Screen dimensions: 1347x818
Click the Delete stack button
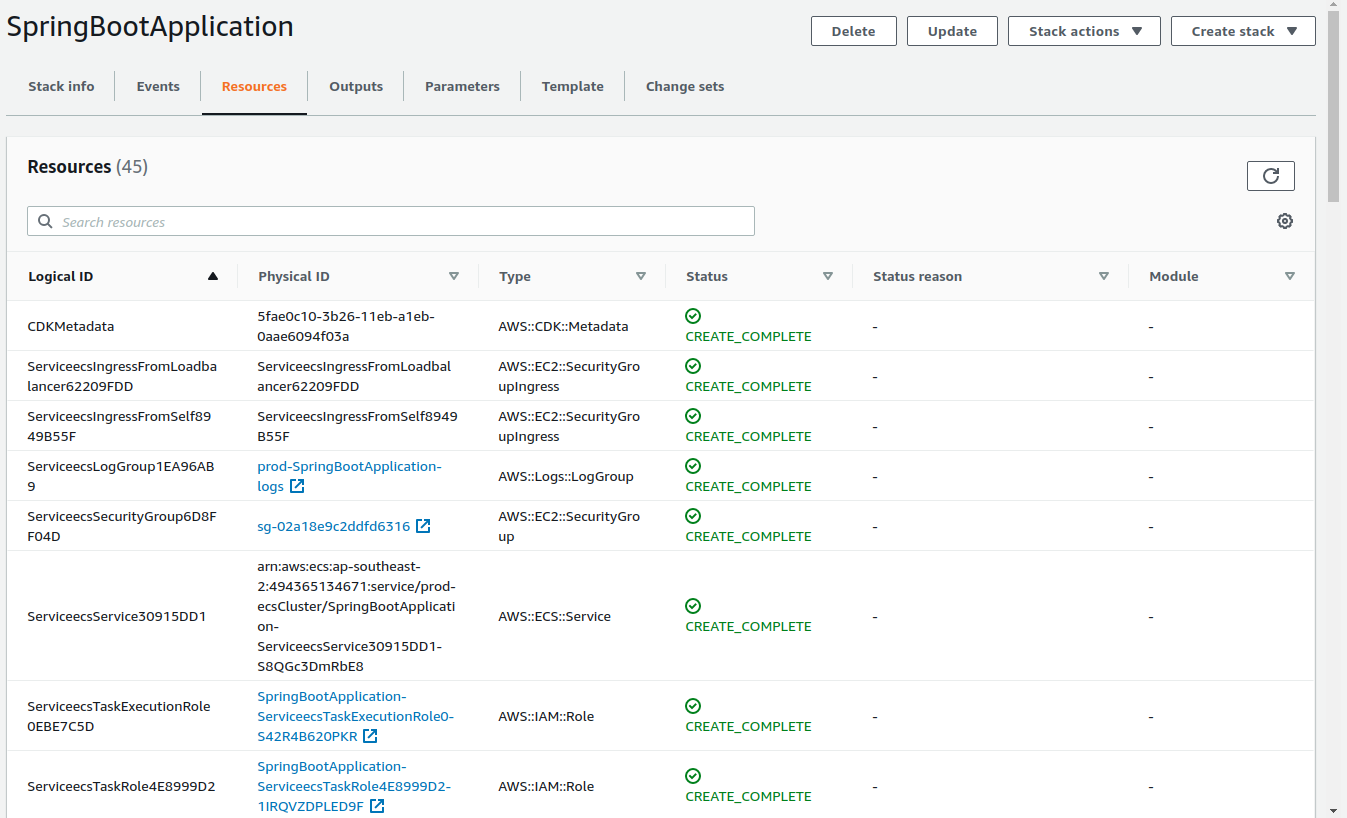(x=853, y=31)
